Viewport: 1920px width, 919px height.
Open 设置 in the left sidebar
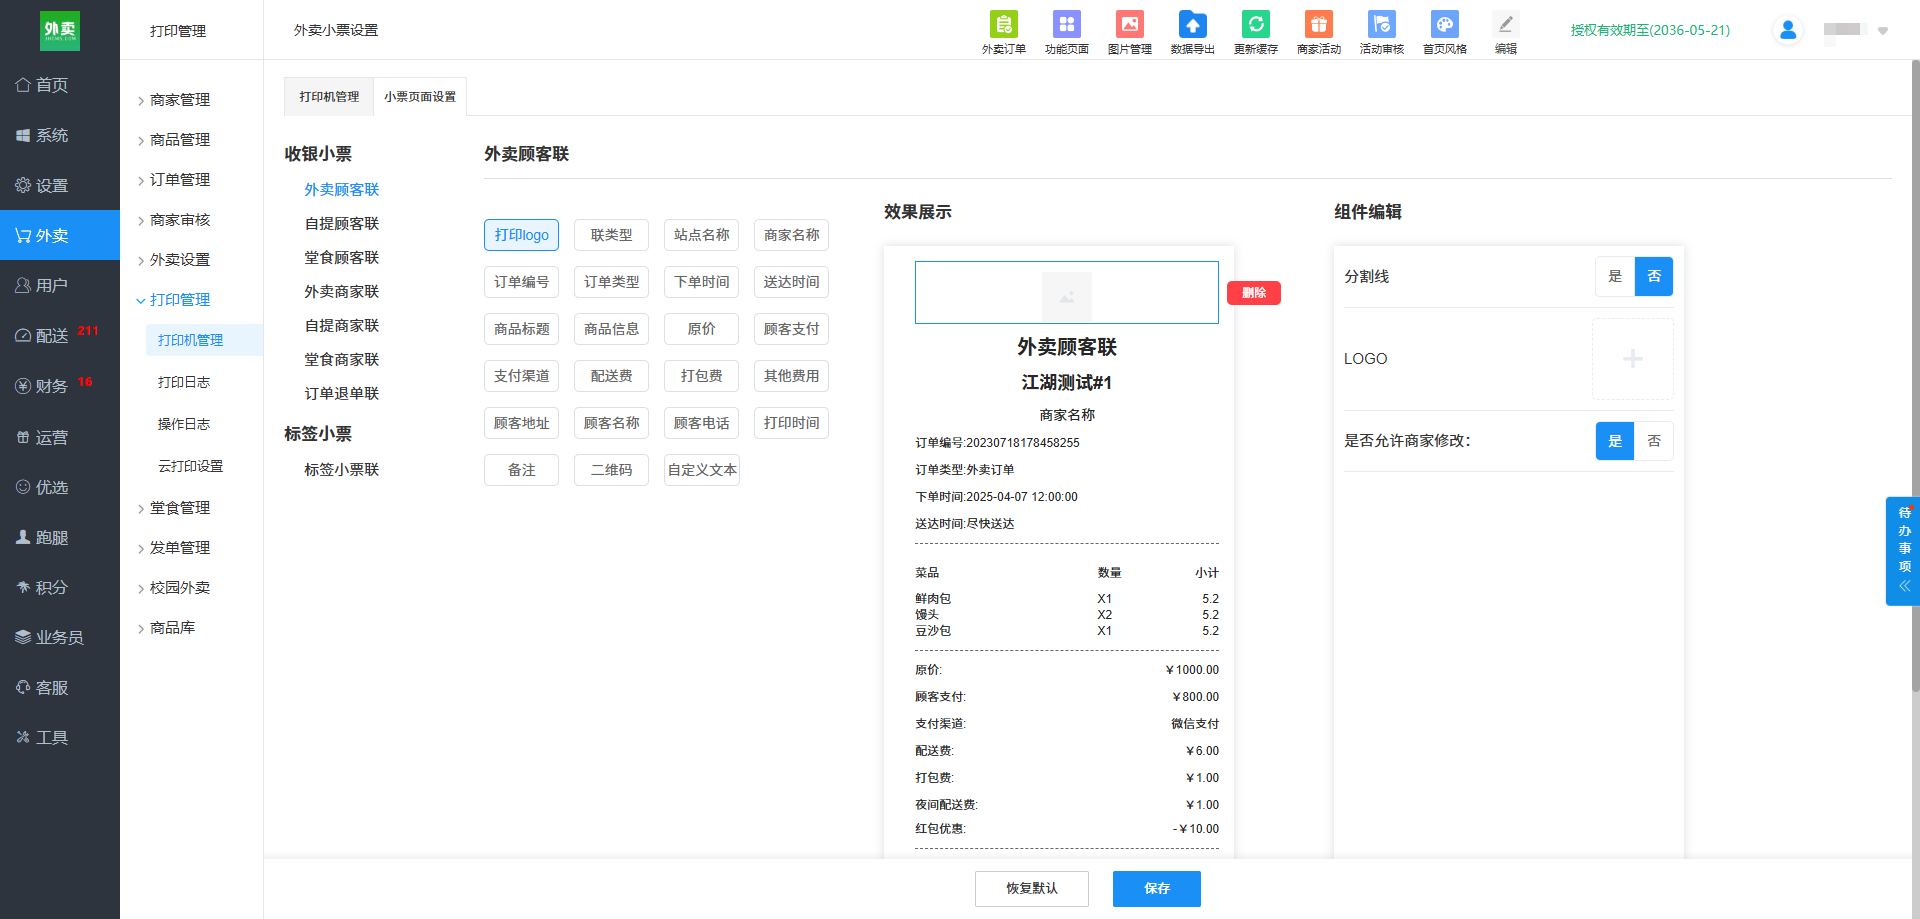pyautogui.click(x=60, y=185)
